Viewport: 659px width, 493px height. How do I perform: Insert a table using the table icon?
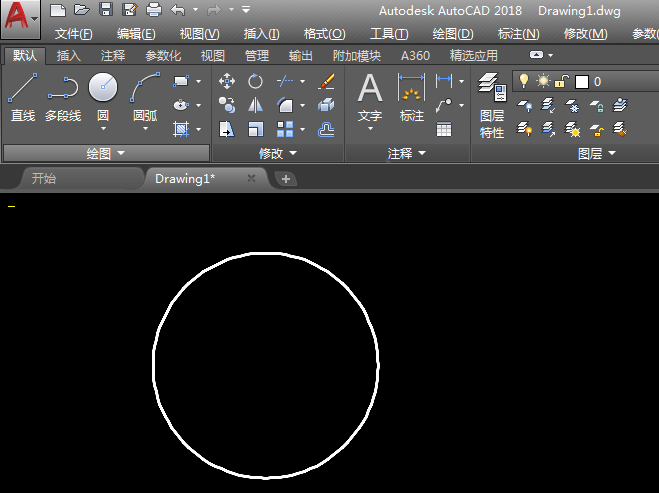tap(444, 129)
